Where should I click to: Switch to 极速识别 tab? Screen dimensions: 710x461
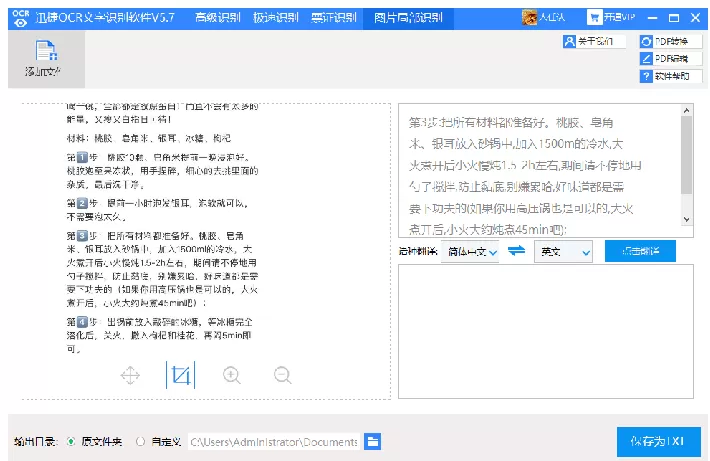(275, 18)
